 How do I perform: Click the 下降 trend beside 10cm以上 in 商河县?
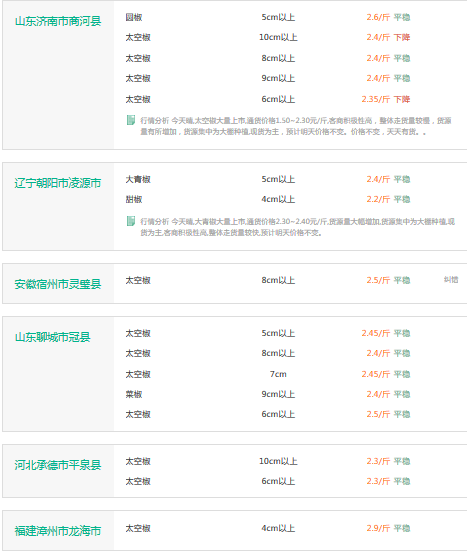402,37
